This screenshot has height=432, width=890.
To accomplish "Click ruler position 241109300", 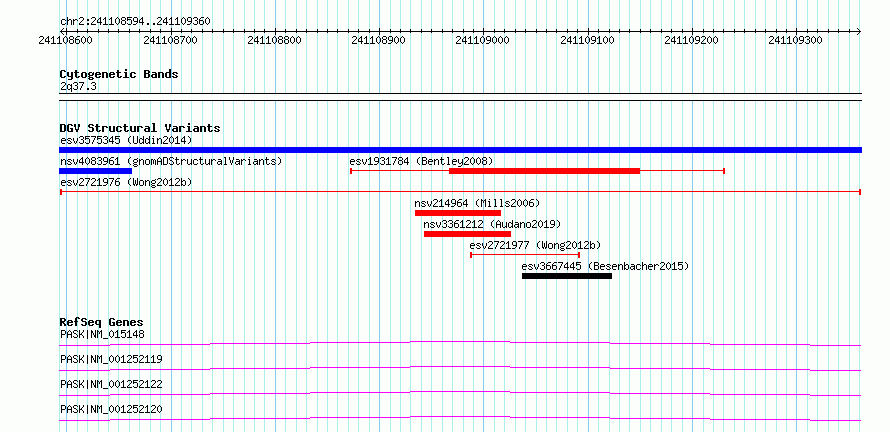I will pos(795,40).
